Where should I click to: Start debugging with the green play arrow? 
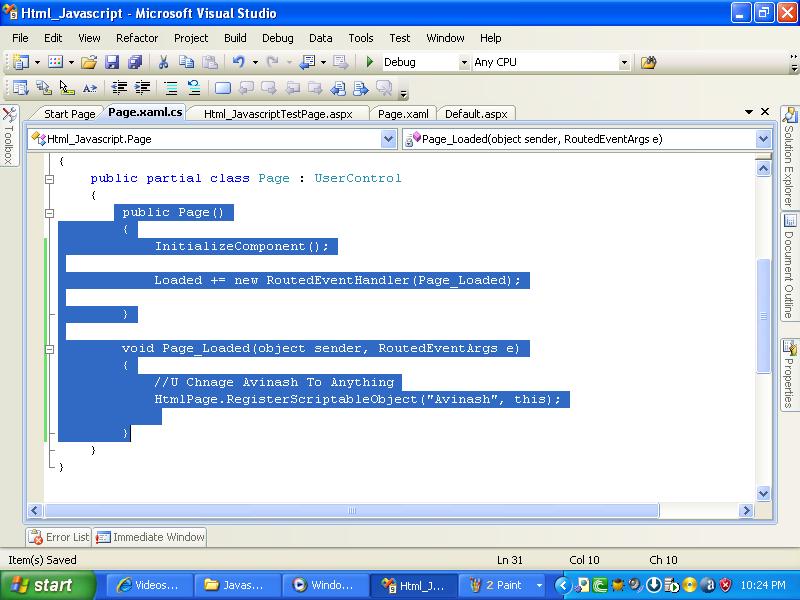(370, 62)
